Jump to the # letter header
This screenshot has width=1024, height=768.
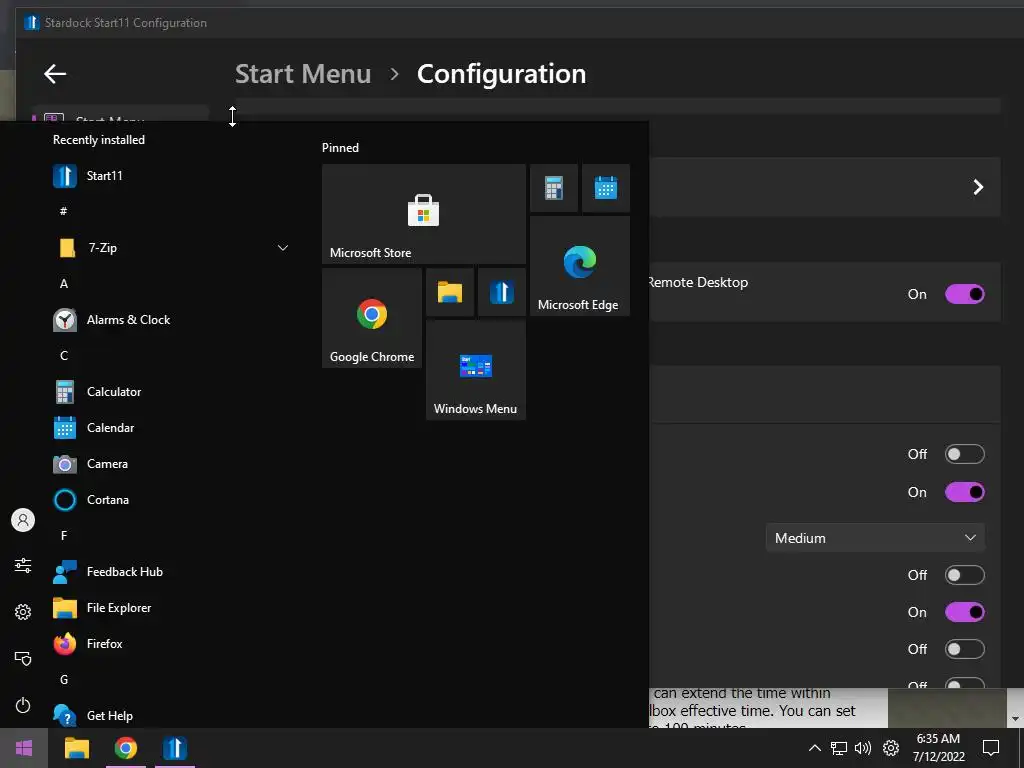click(63, 211)
